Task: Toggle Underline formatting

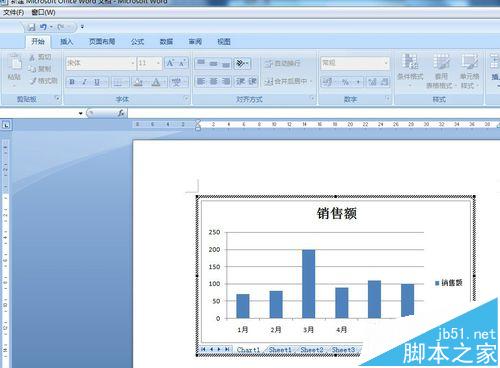Action: 97,82
